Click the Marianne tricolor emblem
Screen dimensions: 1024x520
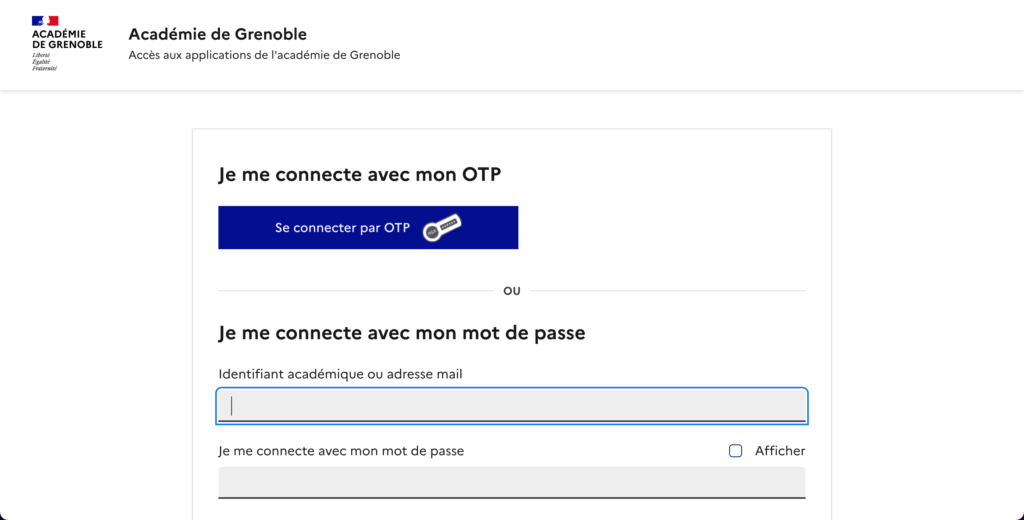[45, 20]
